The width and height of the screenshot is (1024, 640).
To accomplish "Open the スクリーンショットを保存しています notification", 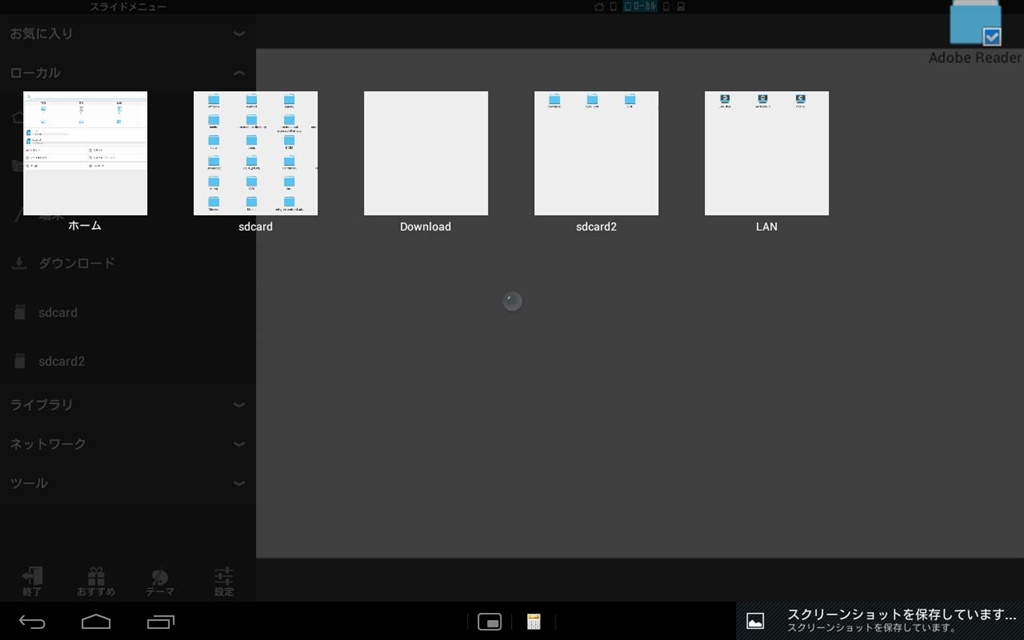I will (880, 620).
